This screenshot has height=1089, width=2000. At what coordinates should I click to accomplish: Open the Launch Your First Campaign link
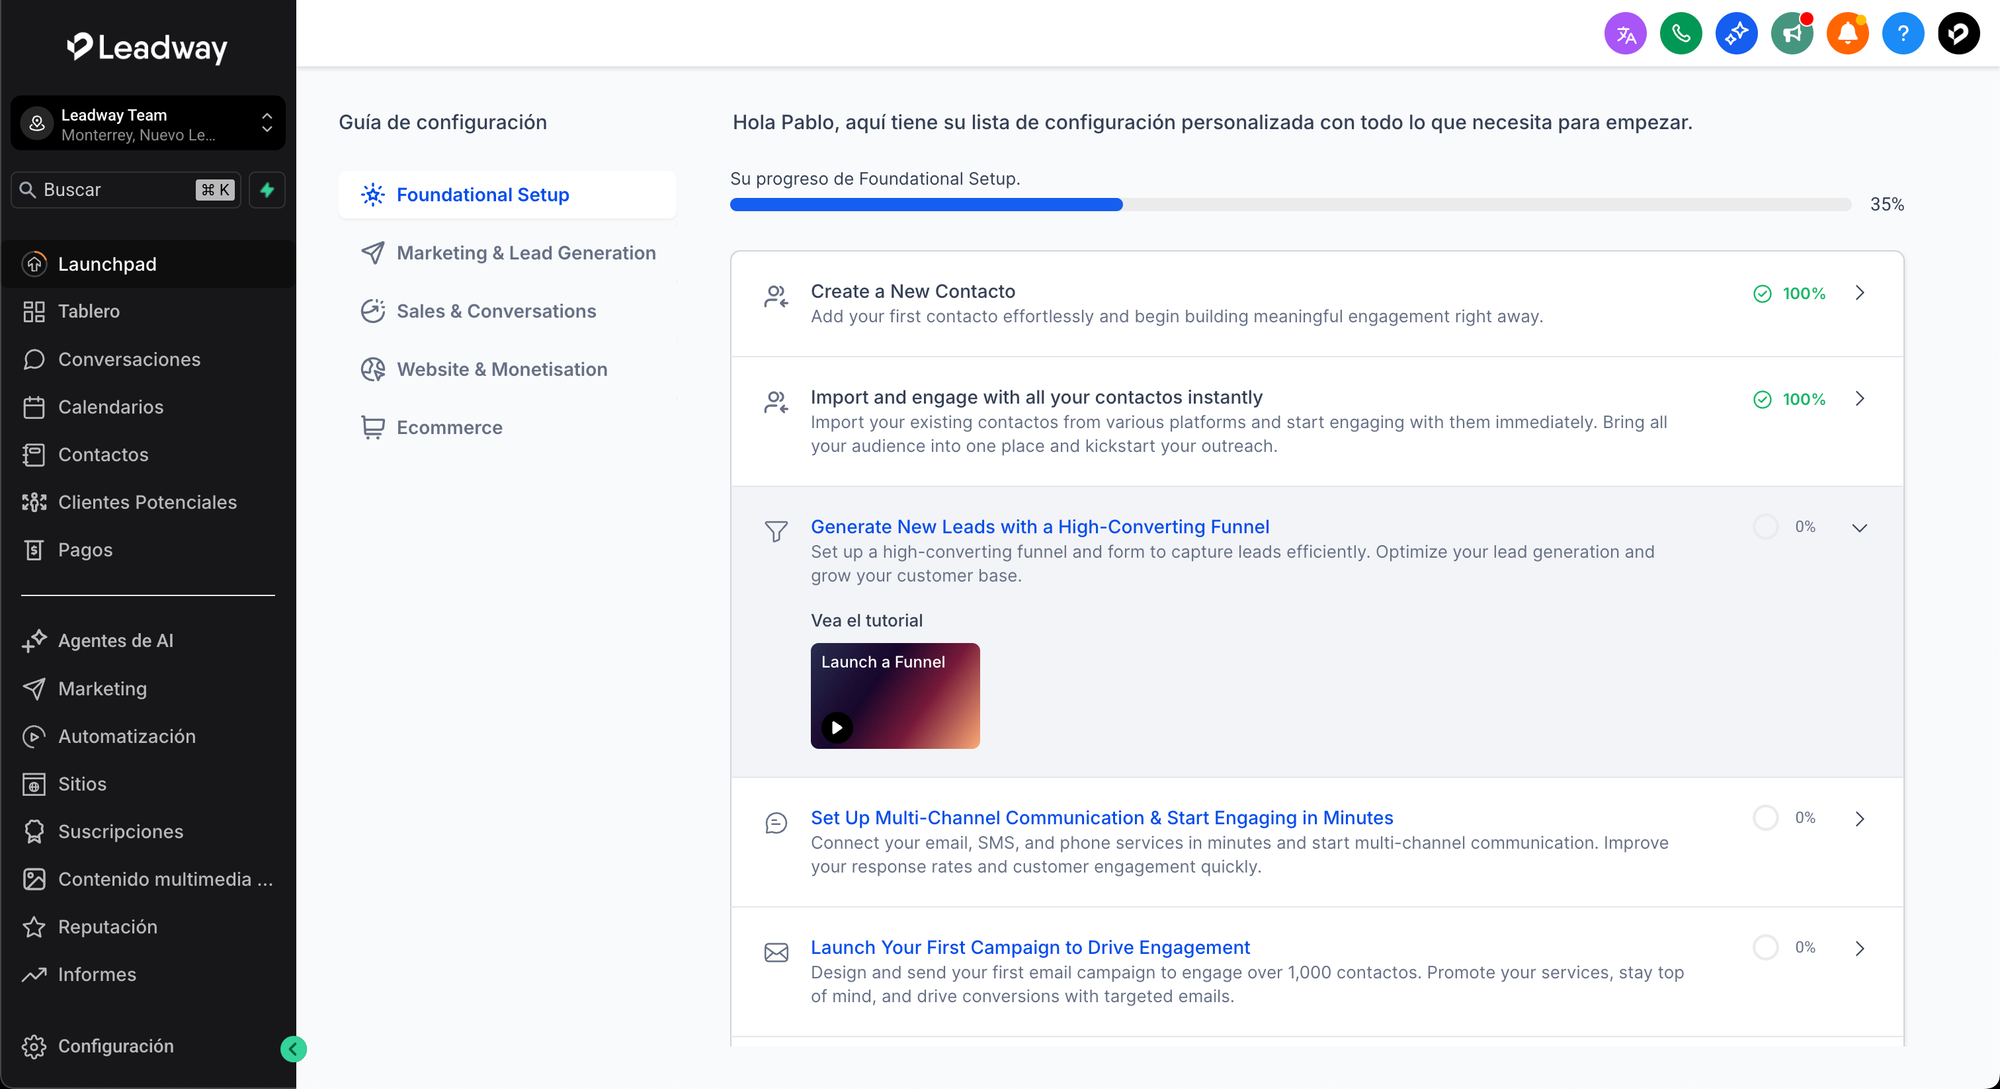[x=1030, y=947]
